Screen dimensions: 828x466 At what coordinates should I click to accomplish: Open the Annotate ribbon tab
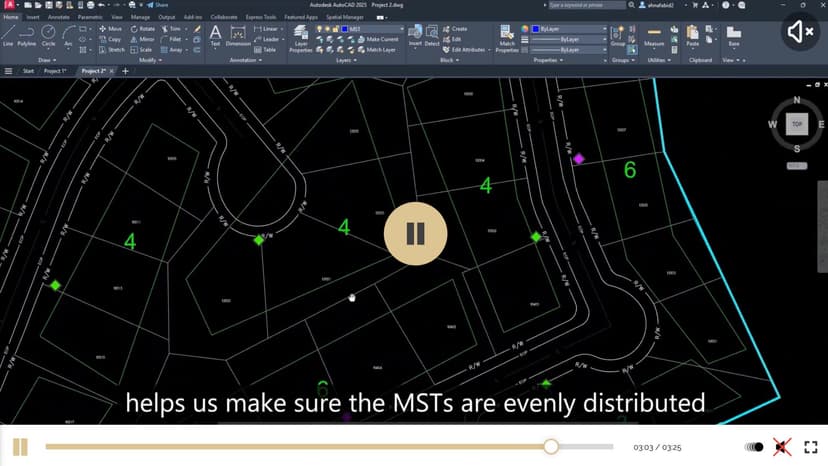[x=61, y=17]
